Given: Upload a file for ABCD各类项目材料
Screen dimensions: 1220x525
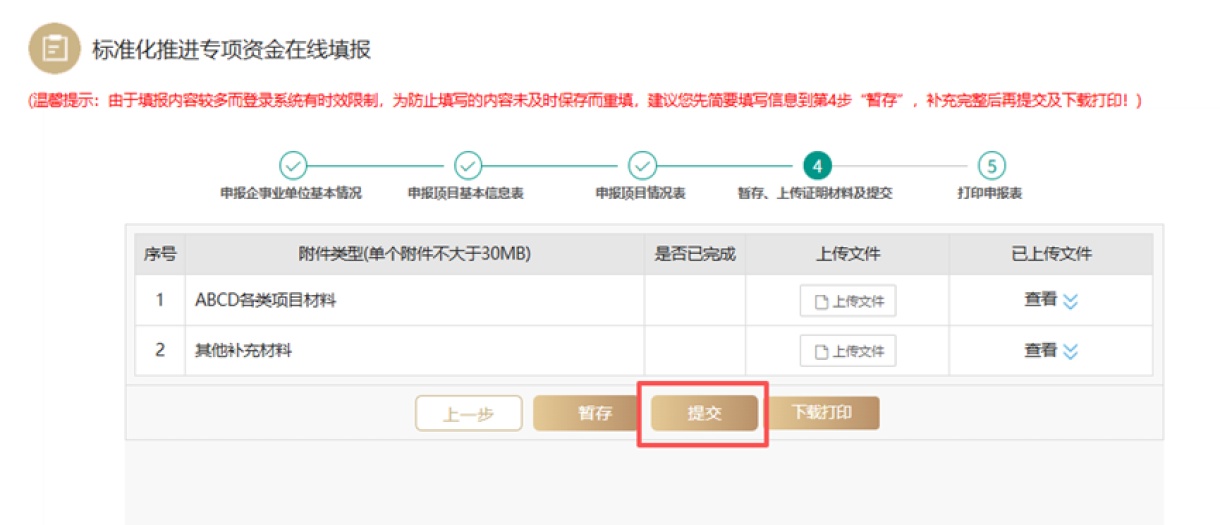Looking at the screenshot, I should (848, 301).
